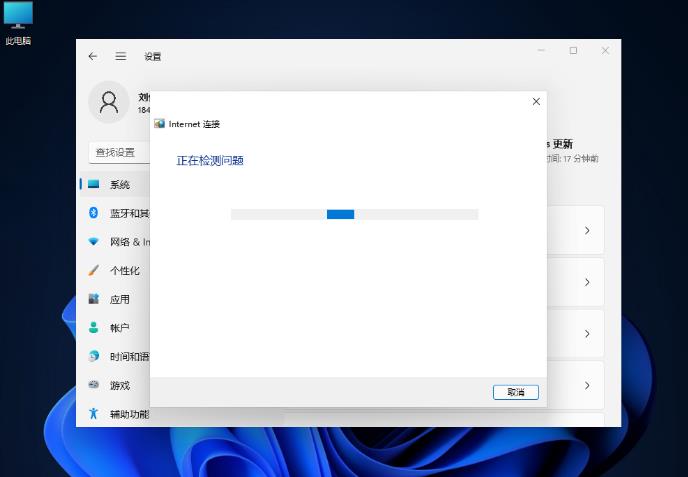This screenshot has height=477, width=688.
Task: Open the hamburger navigation menu
Action: coord(121,57)
